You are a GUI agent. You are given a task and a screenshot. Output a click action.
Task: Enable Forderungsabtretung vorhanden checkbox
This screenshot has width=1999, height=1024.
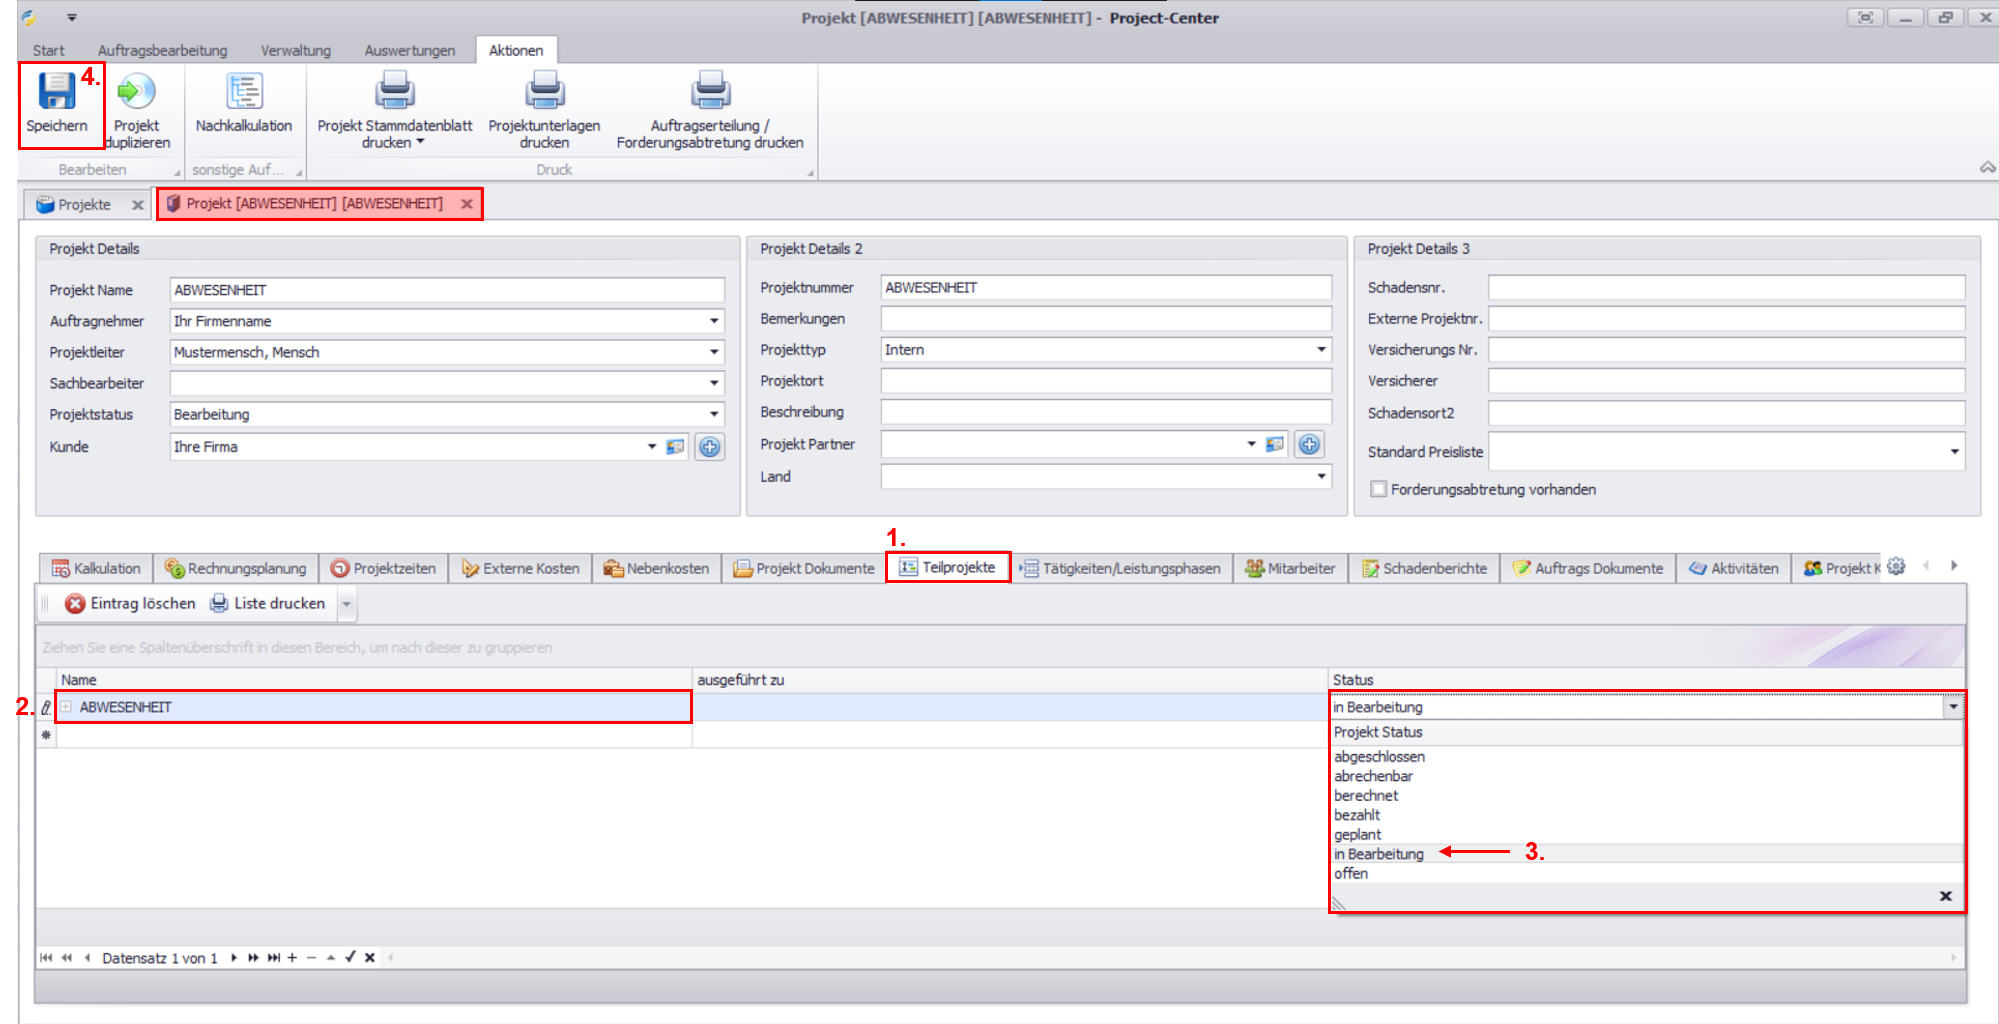1379,489
